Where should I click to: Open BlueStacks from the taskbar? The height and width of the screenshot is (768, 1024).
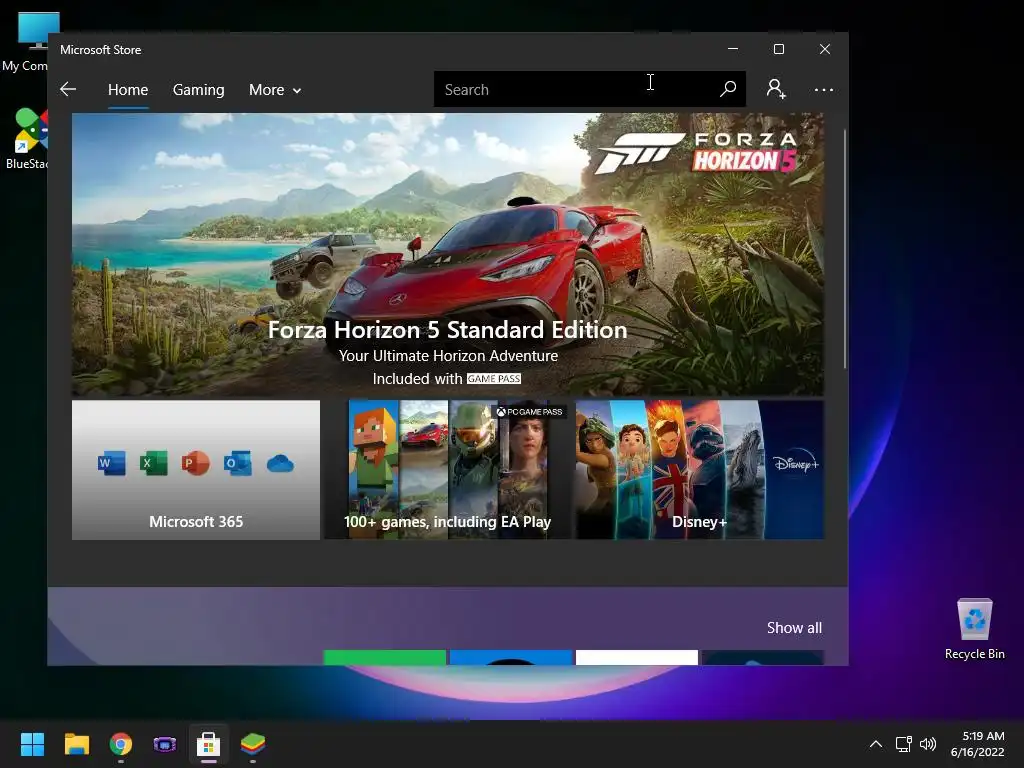(x=253, y=744)
